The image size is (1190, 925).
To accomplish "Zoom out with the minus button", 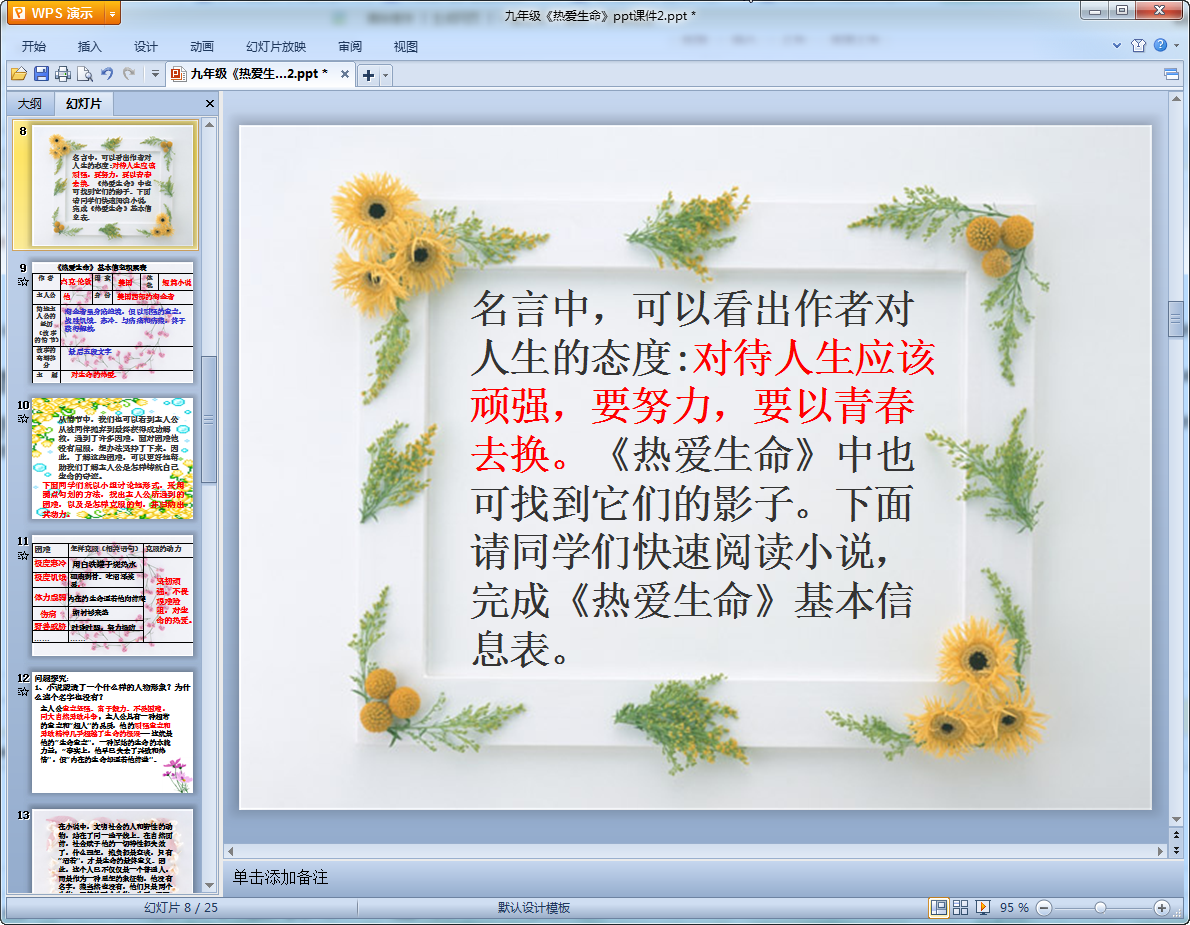I will click(1044, 908).
